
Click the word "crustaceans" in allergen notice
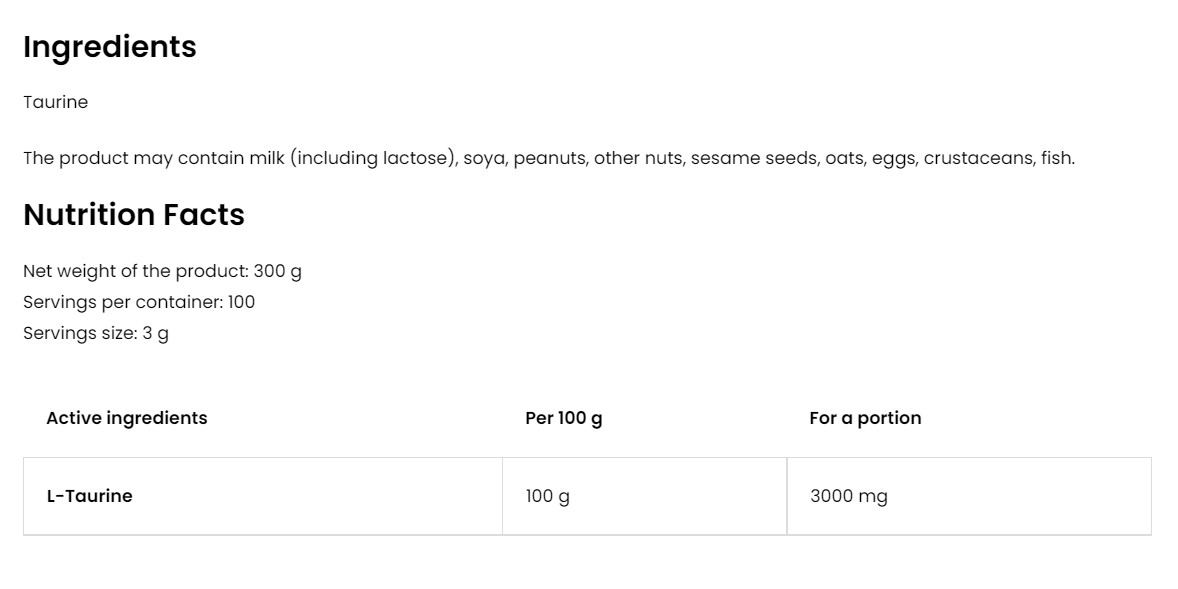click(x=978, y=158)
